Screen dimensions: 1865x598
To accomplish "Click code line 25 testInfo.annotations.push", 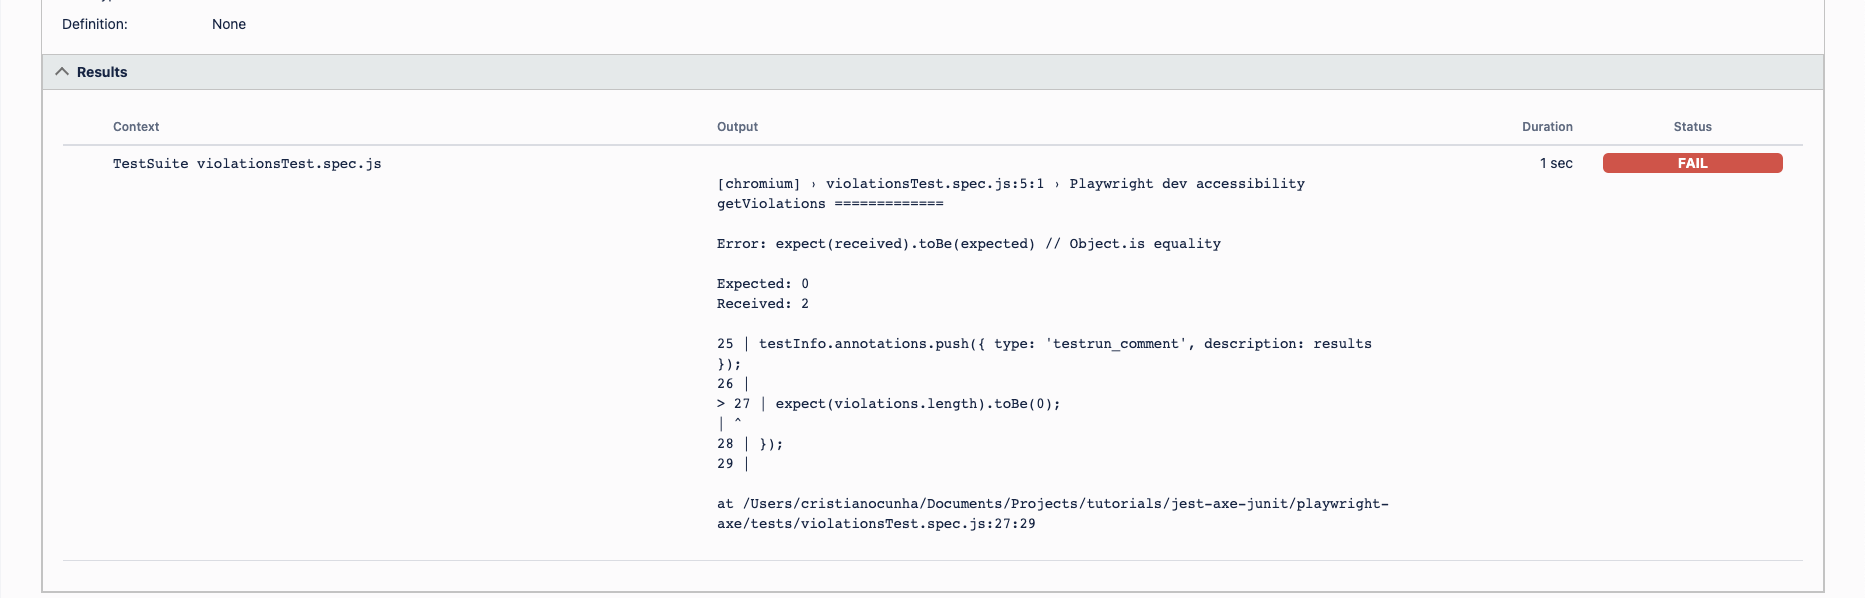I will tap(1044, 344).
